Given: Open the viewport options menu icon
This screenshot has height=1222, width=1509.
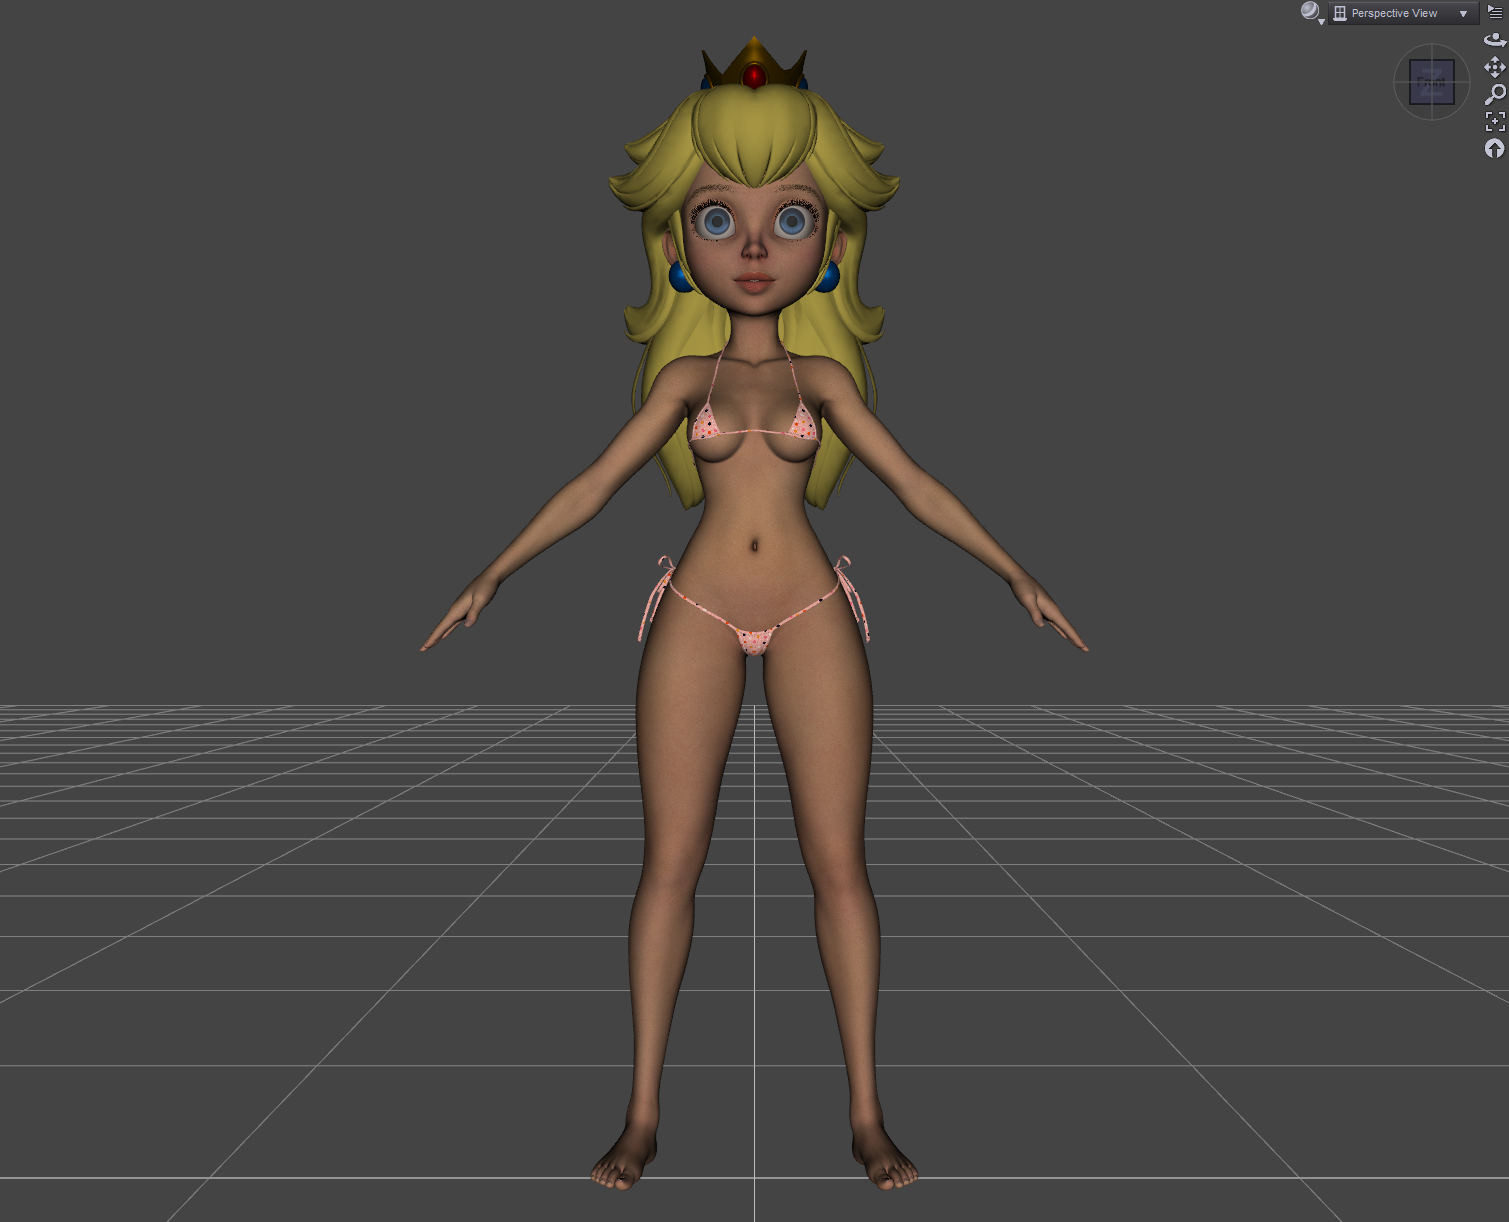Looking at the screenshot, I should 1495,12.
